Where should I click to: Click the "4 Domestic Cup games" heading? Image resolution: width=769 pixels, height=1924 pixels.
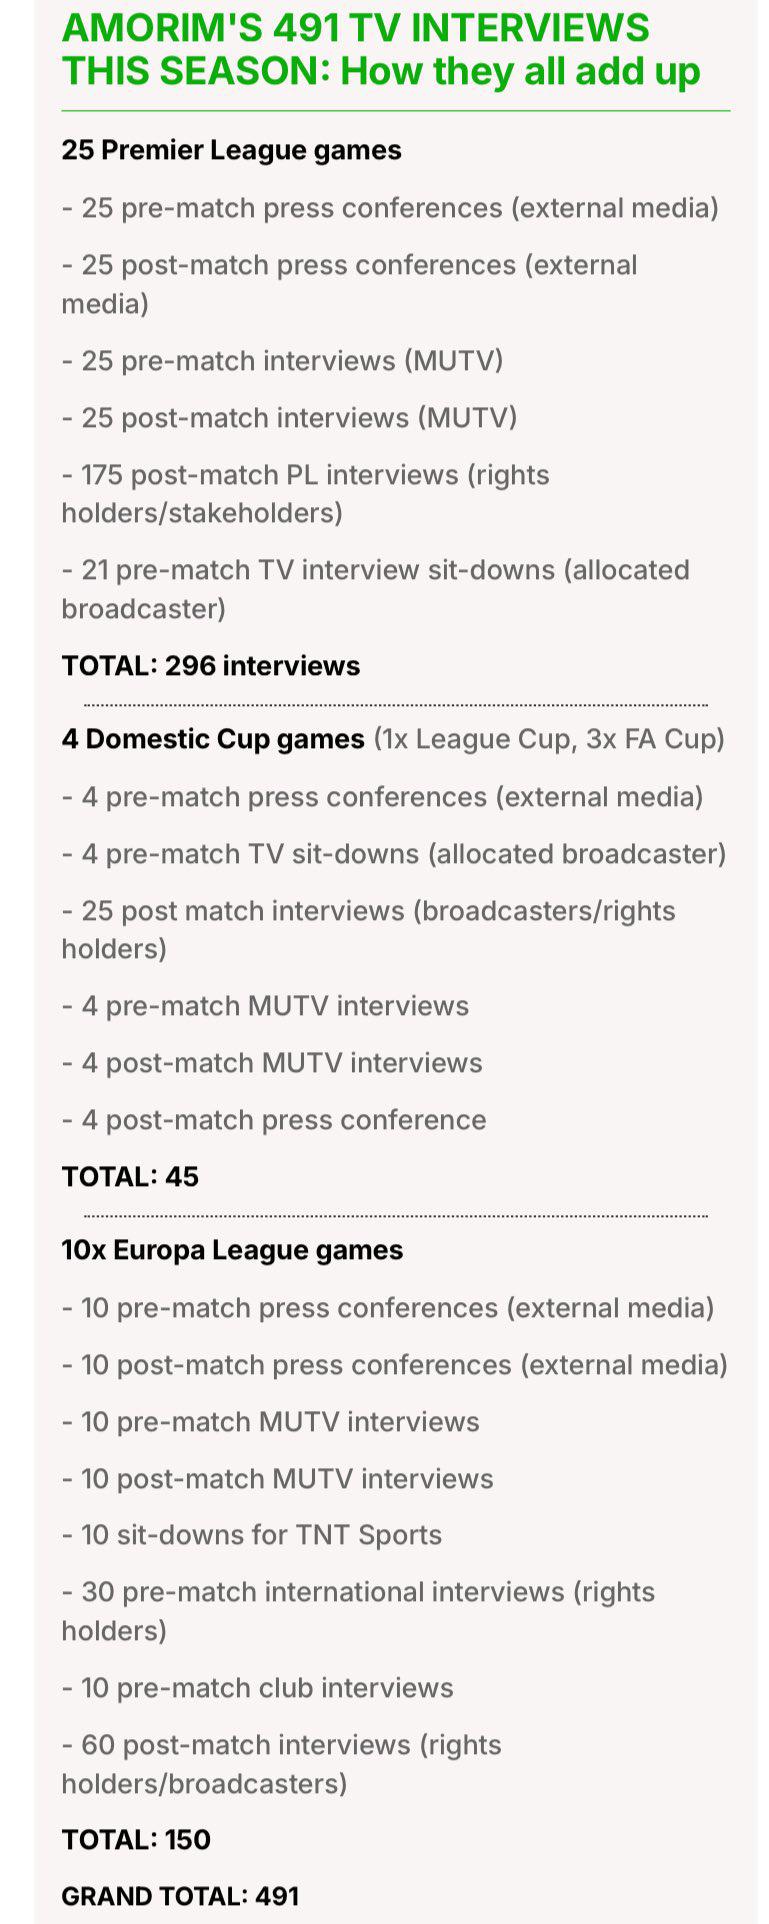point(213,739)
